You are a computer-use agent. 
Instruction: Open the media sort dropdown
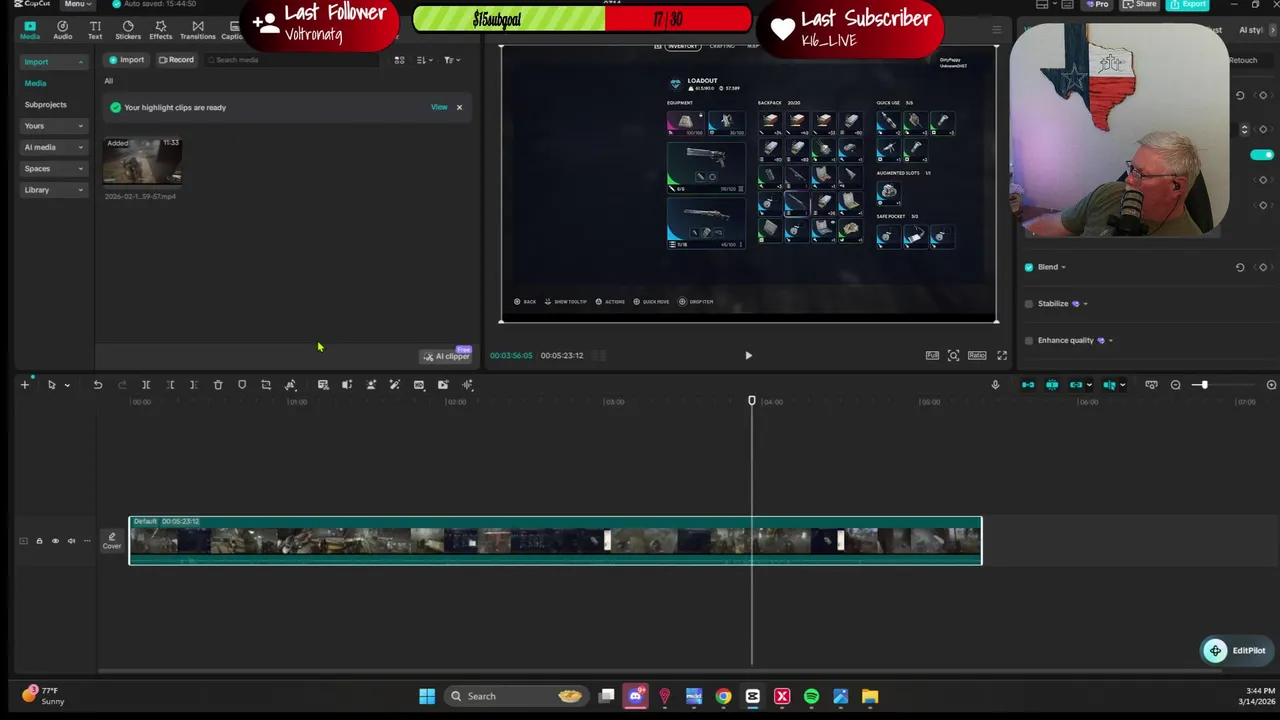[x=425, y=60]
